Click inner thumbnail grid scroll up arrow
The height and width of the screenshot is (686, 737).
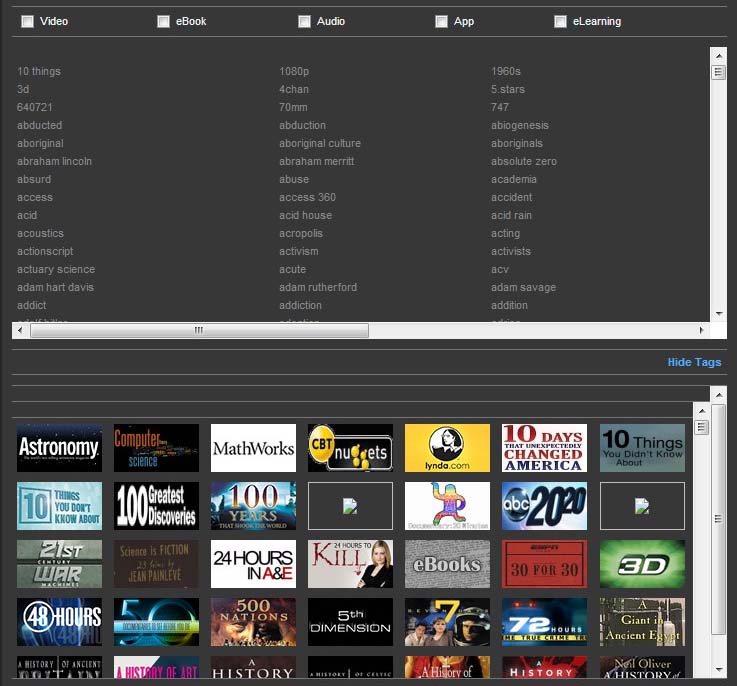coord(702,411)
